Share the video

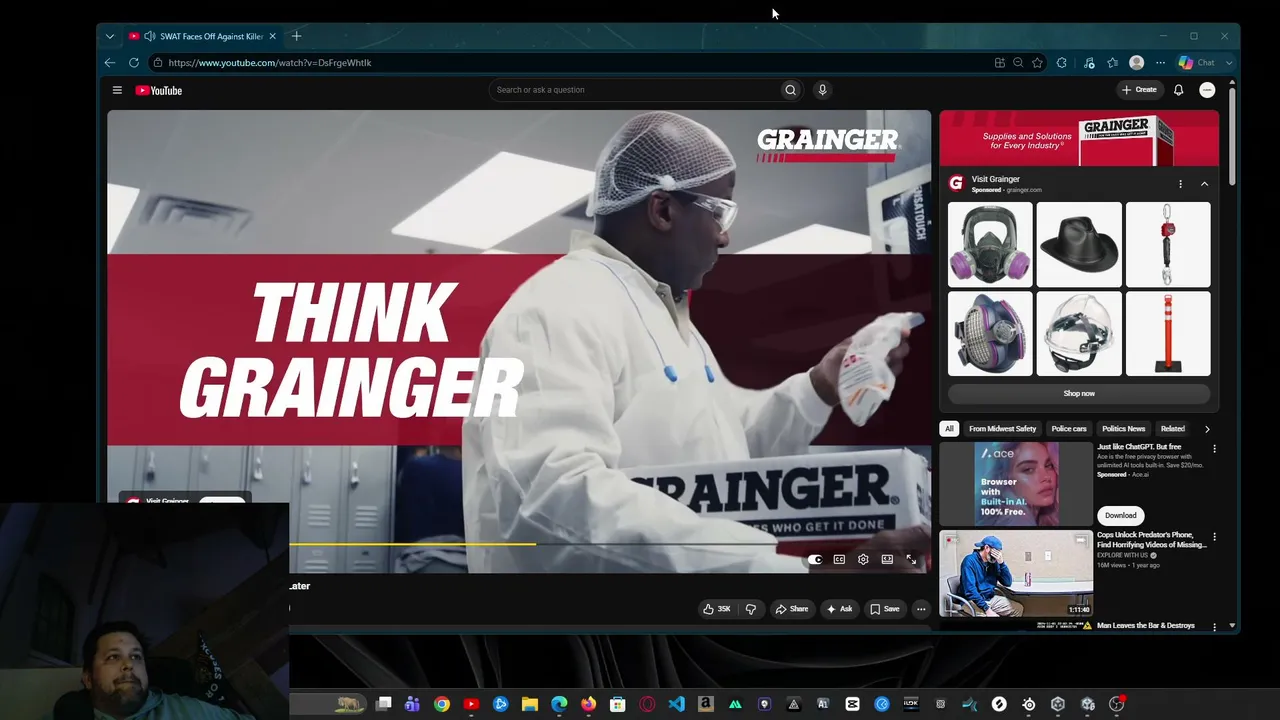(792, 609)
